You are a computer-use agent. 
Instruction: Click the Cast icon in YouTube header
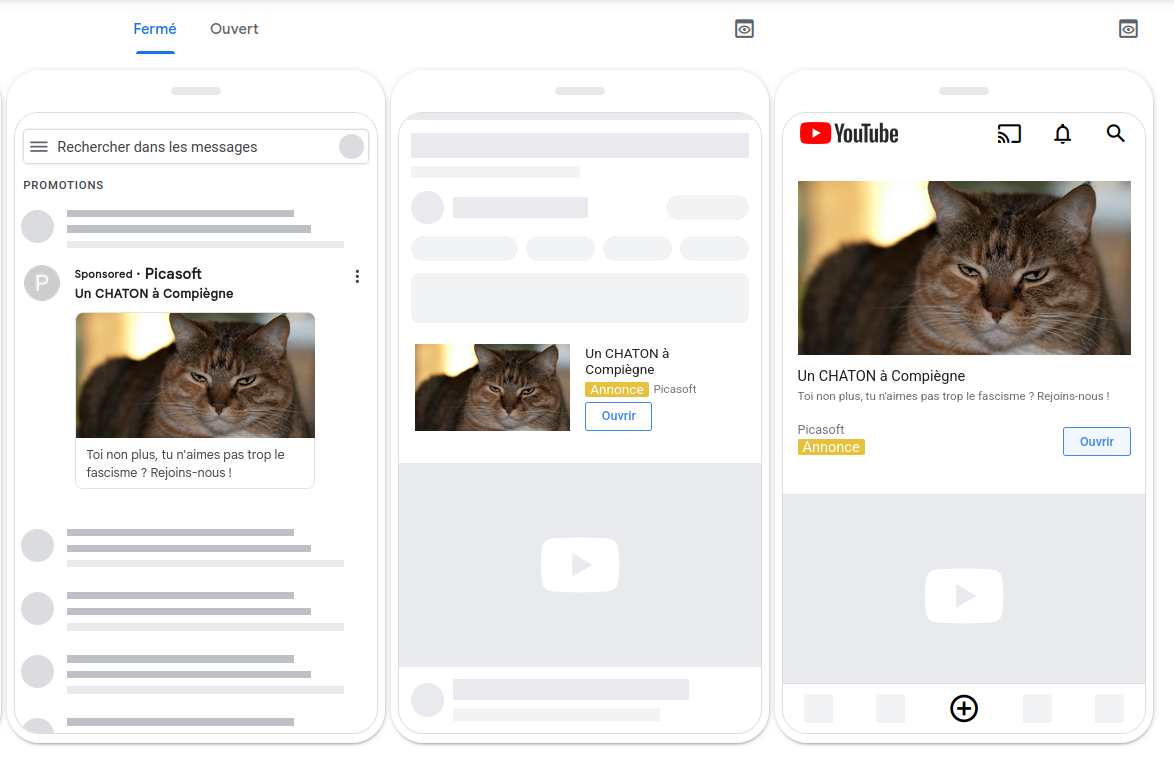coord(1009,134)
